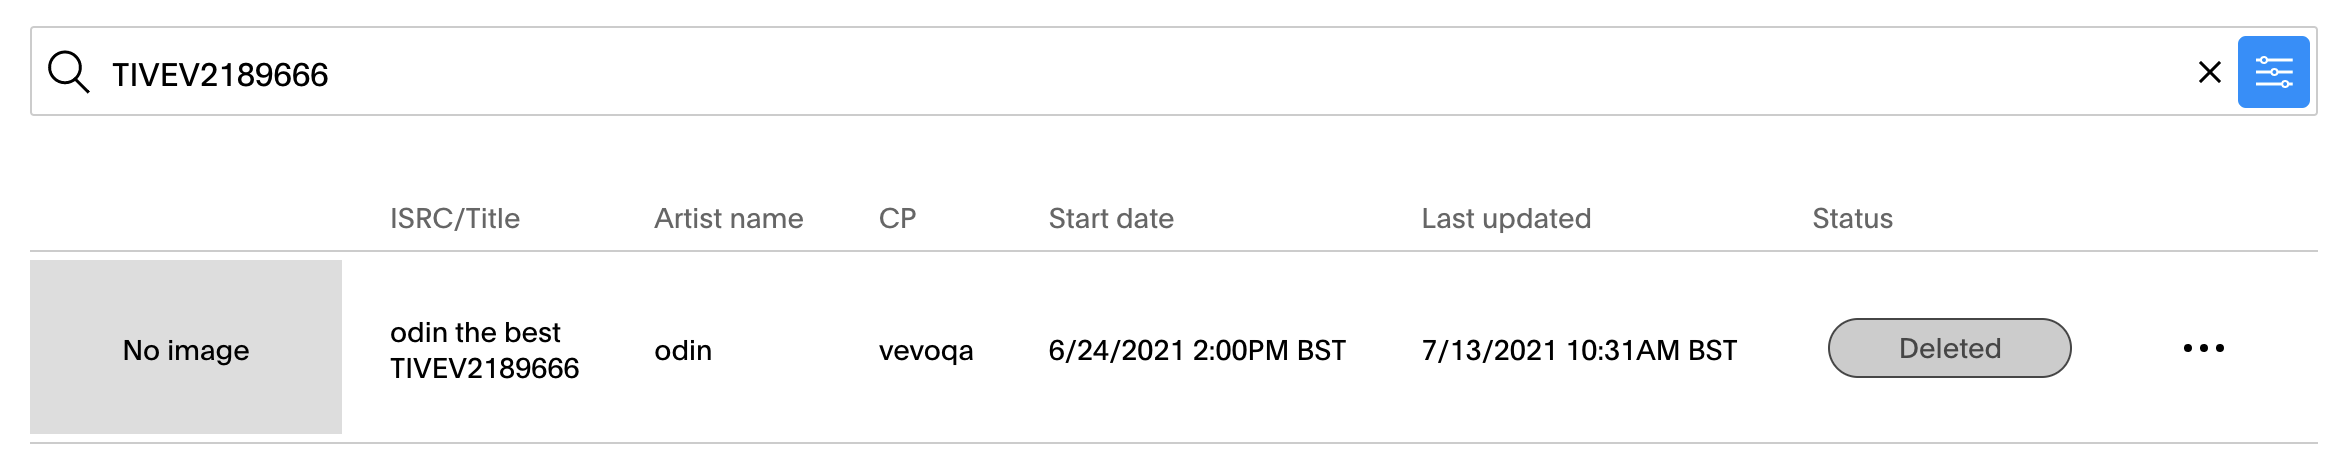Click the search magnifier icon
2350x456 pixels.
69,72
